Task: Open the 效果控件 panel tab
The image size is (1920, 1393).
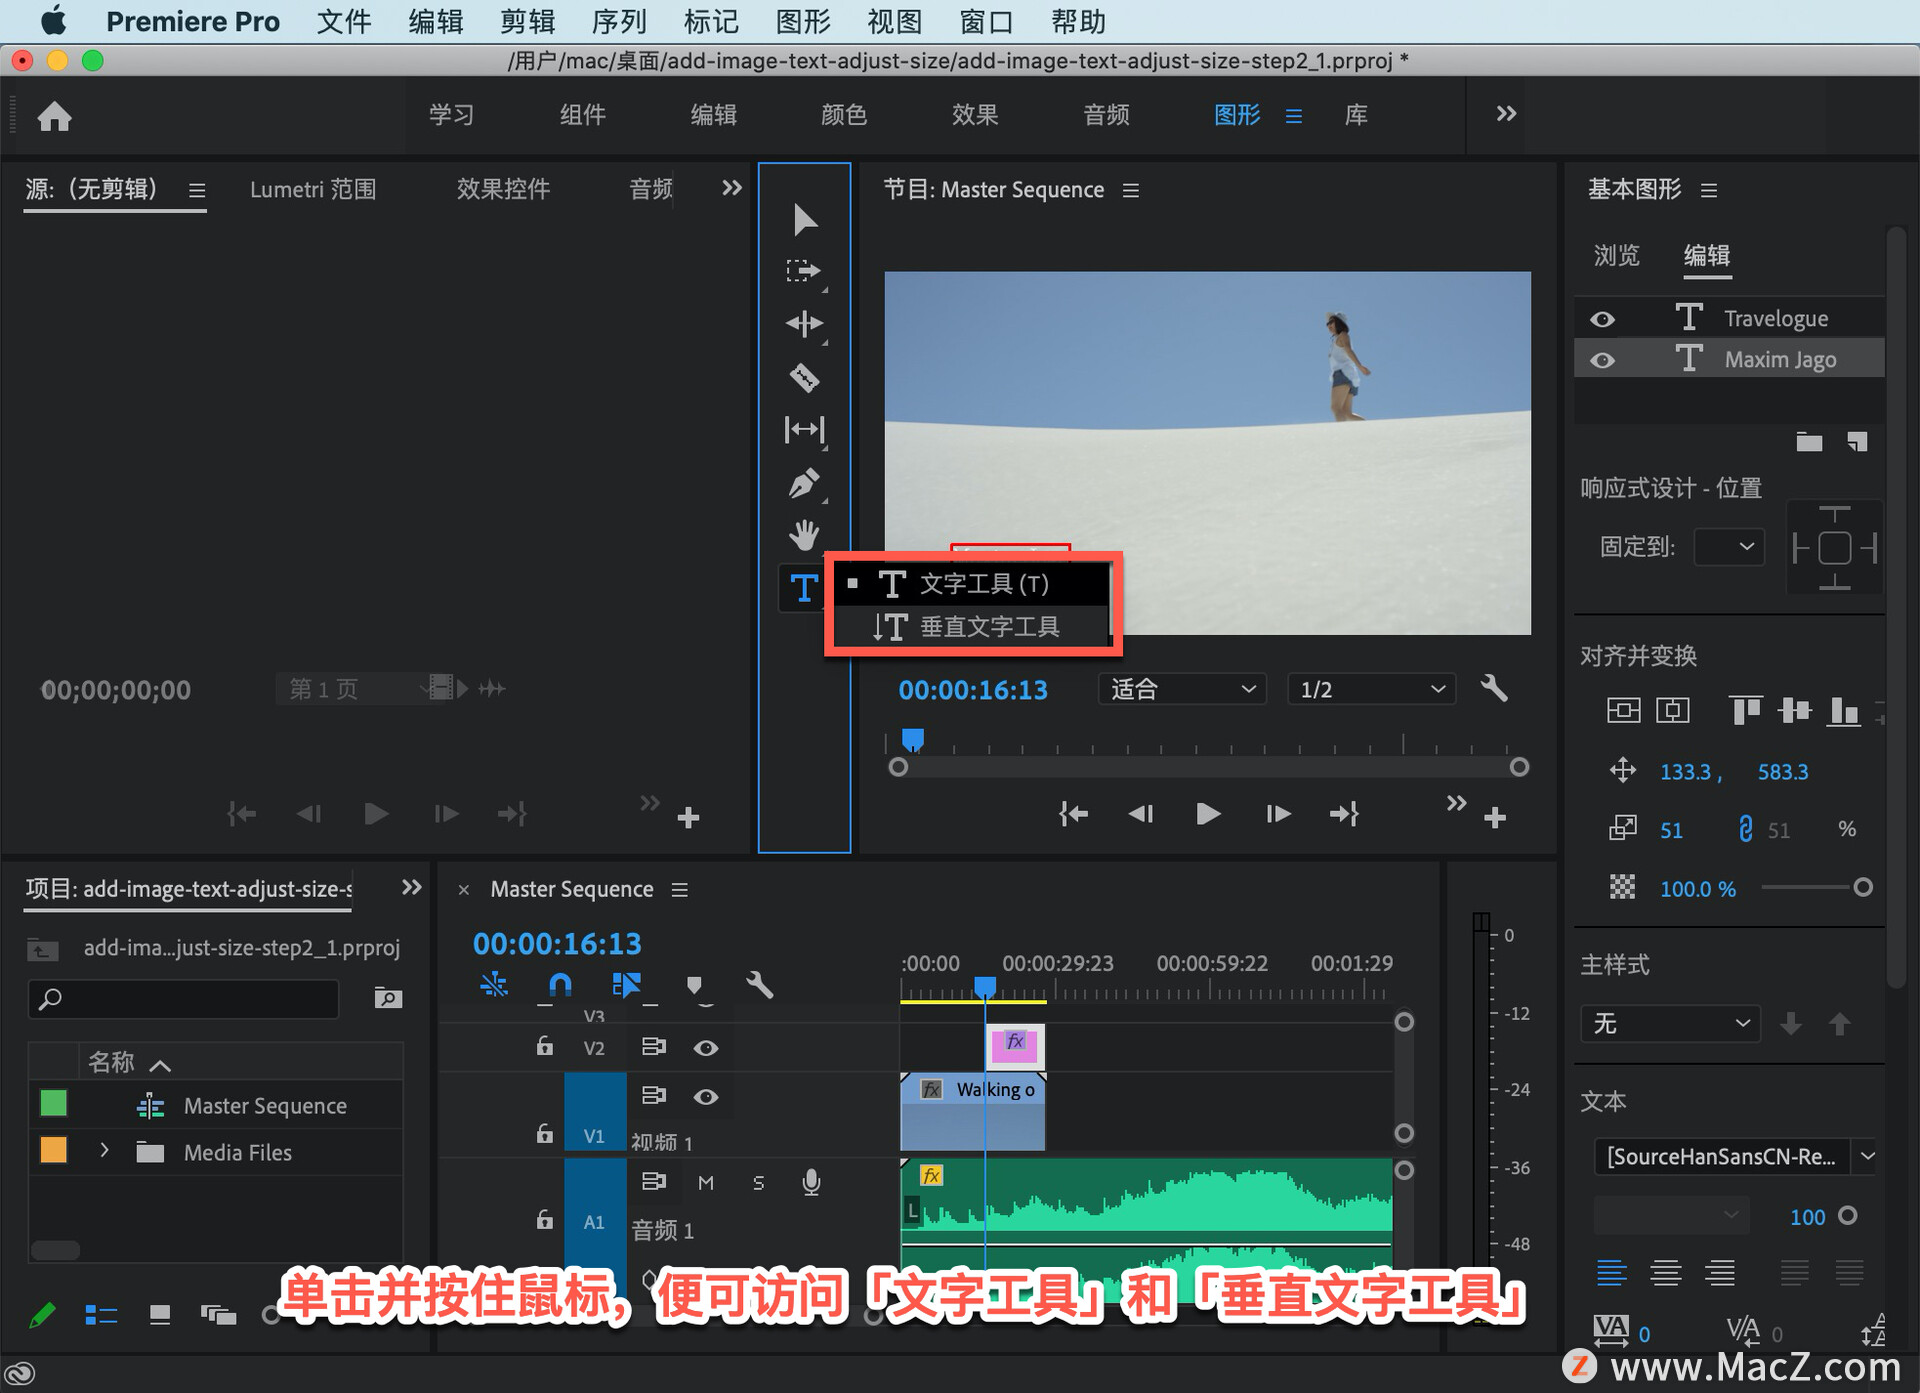Action: pos(503,189)
